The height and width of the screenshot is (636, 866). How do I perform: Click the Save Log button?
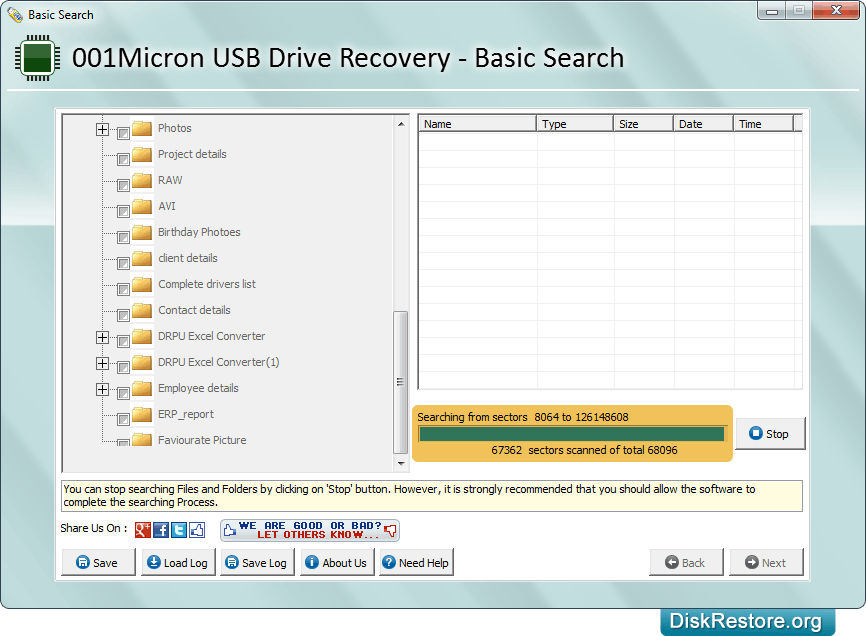click(x=257, y=563)
